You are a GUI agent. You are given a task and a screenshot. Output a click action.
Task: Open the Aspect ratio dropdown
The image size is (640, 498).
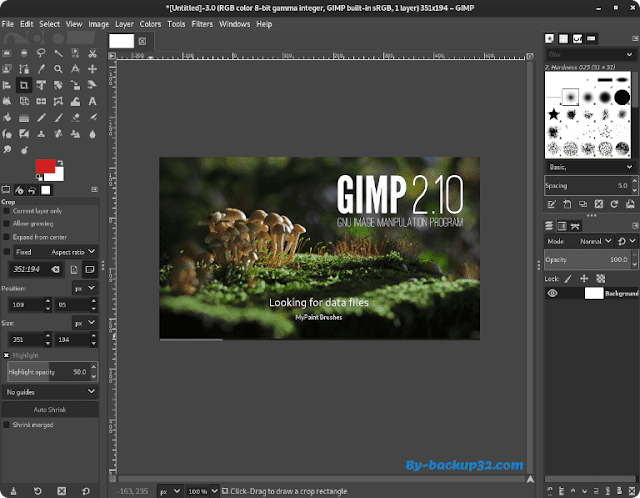pyautogui.click(x=56, y=252)
